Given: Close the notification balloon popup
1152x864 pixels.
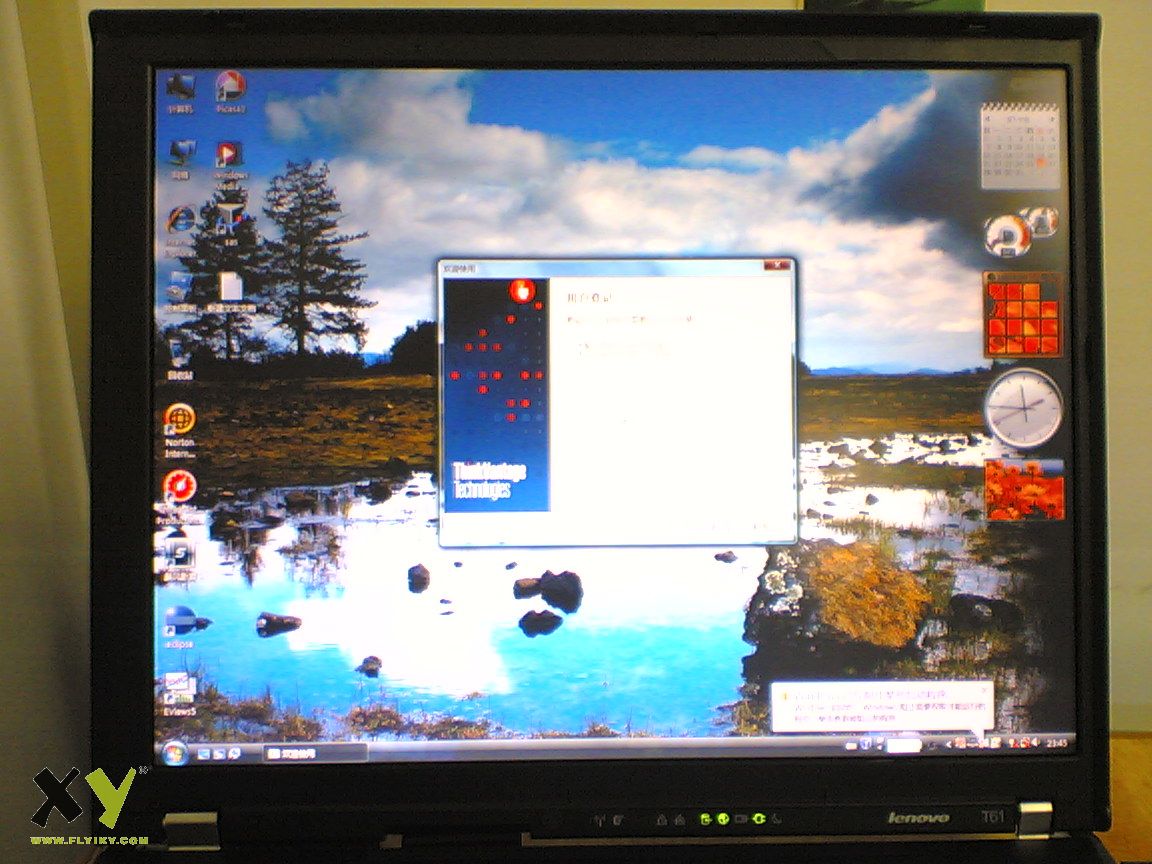Looking at the screenshot, I should coord(982,689).
